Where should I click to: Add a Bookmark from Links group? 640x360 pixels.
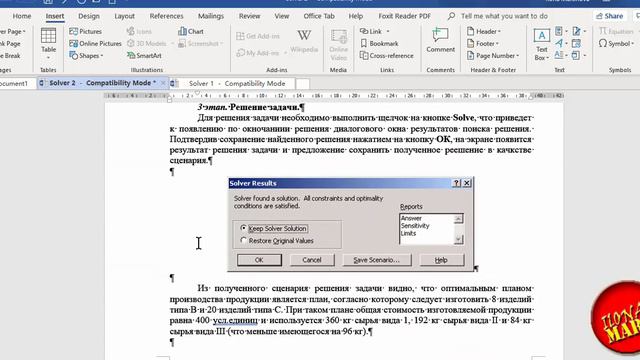point(379,43)
